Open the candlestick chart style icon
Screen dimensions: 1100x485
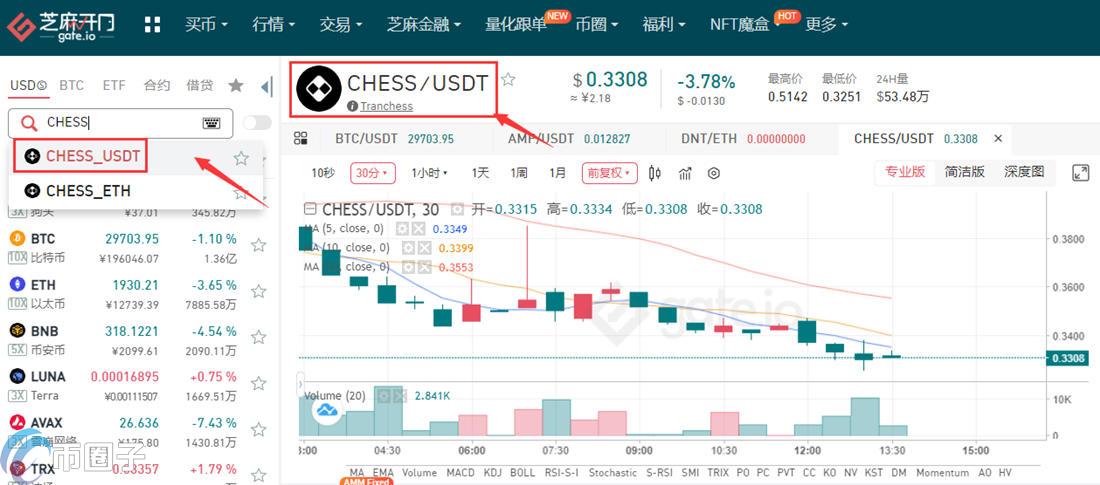pos(655,173)
